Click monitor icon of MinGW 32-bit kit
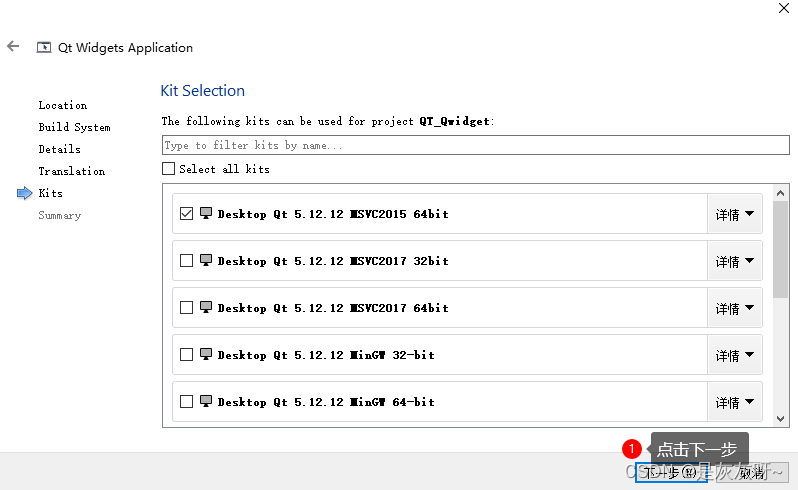This screenshot has height=490, width=798. [x=206, y=354]
